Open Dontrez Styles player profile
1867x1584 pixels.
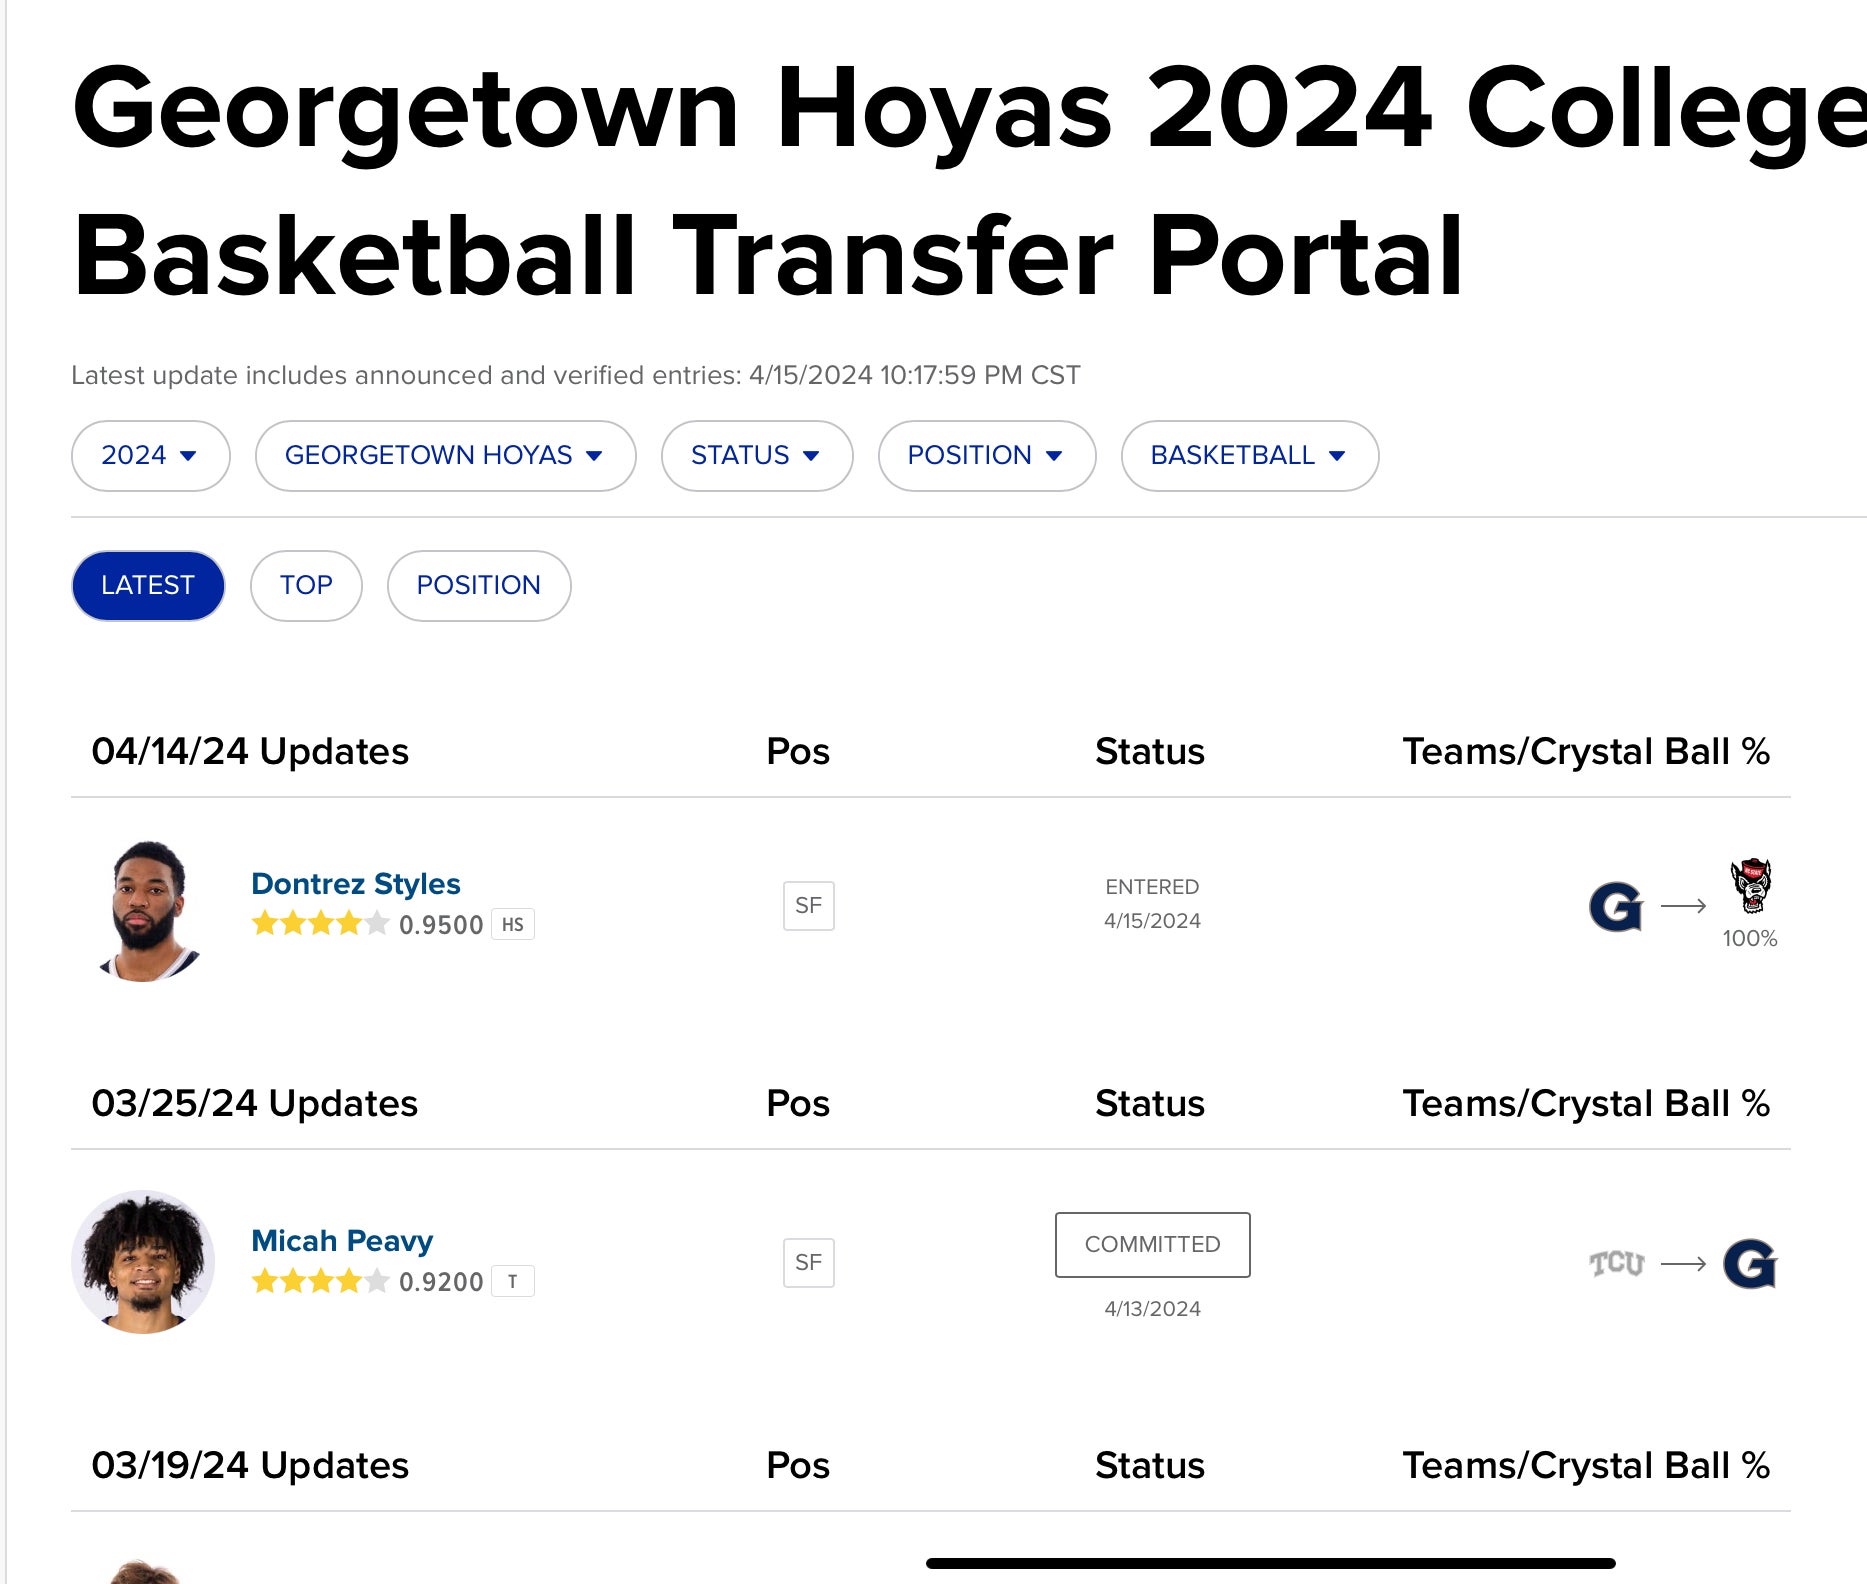356,883
